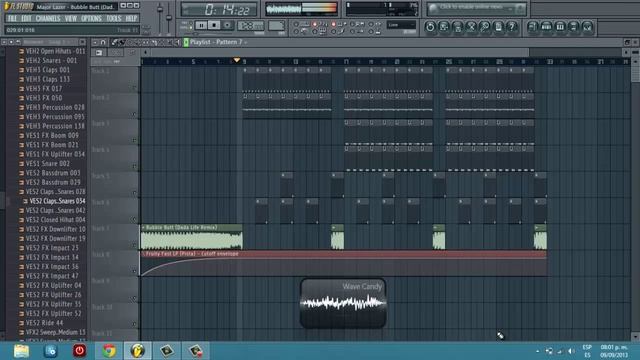Click the render/export toolbar icon

(x=458, y=27)
